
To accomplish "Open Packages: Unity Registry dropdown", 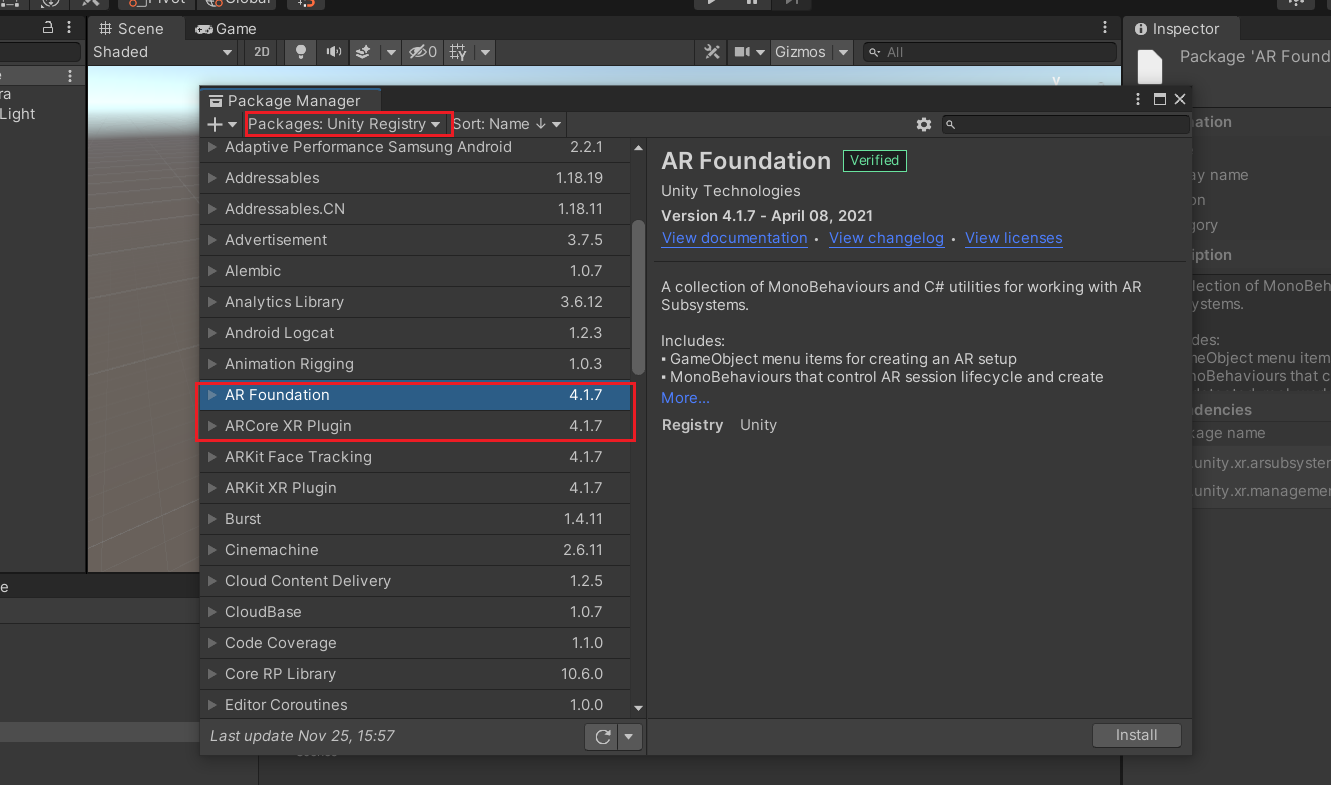I will point(344,124).
